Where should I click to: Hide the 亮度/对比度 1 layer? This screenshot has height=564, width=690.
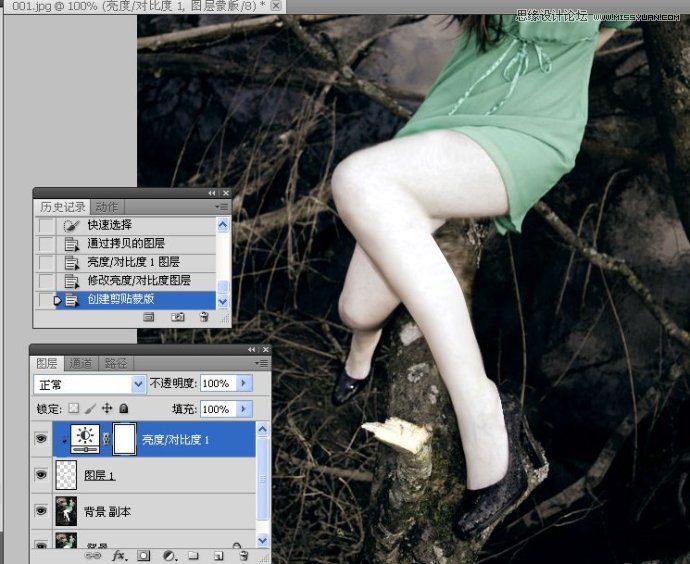click(x=41, y=439)
